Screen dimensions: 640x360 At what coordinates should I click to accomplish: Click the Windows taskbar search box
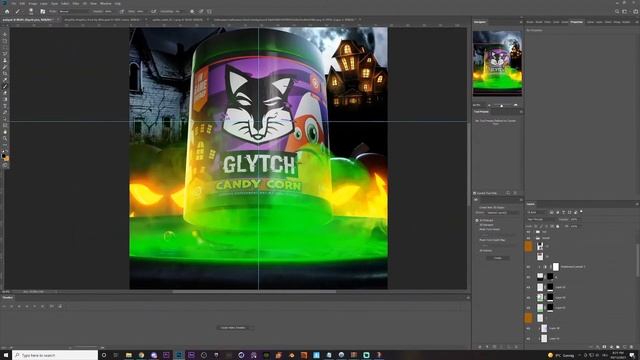(x=56, y=355)
